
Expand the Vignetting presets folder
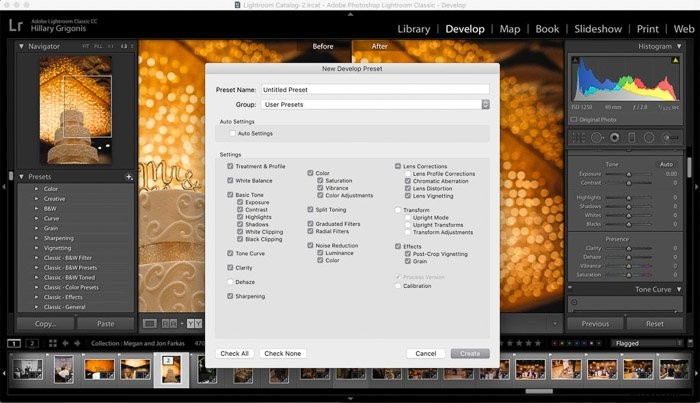point(36,248)
